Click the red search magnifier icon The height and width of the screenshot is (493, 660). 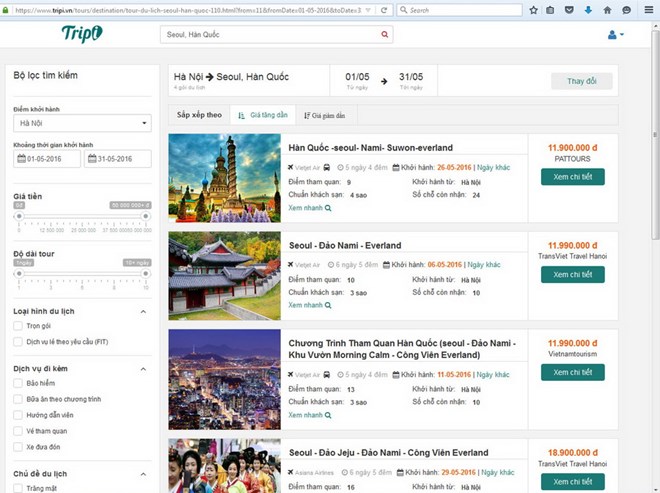click(x=385, y=34)
